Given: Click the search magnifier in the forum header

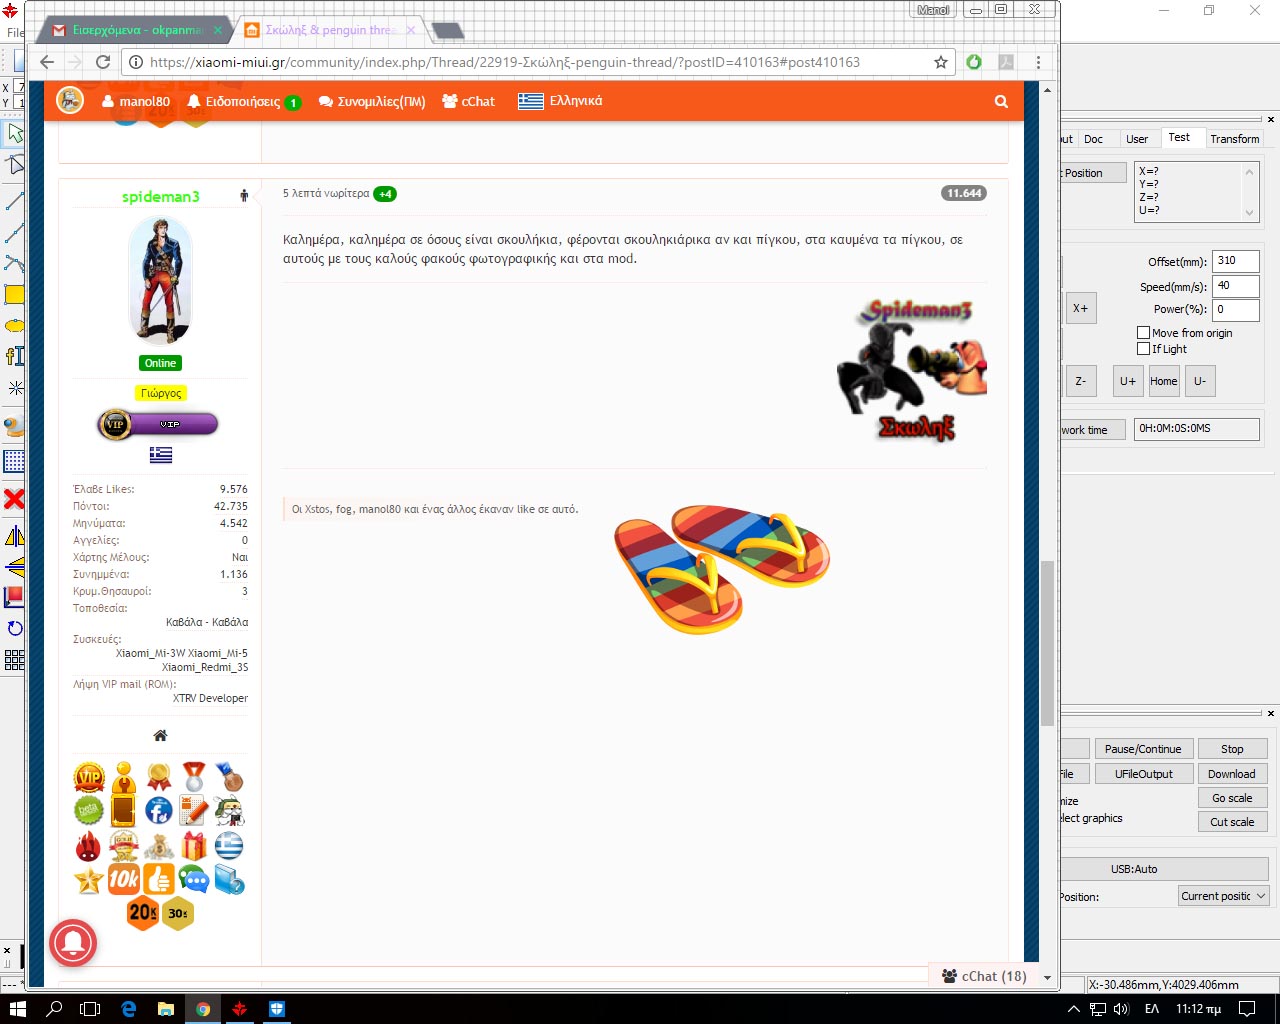Looking at the screenshot, I should coord(1001,101).
